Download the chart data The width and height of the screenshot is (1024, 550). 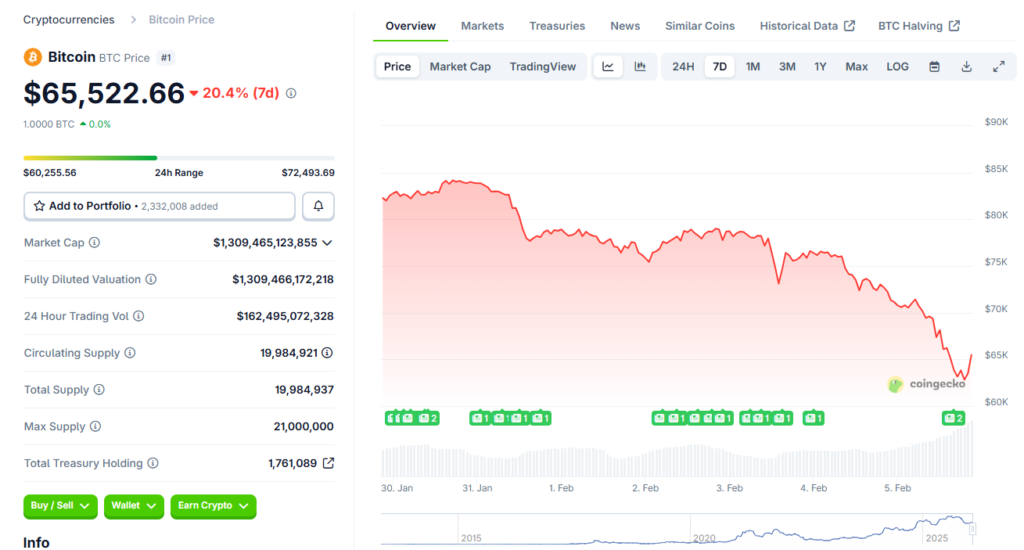click(x=966, y=67)
